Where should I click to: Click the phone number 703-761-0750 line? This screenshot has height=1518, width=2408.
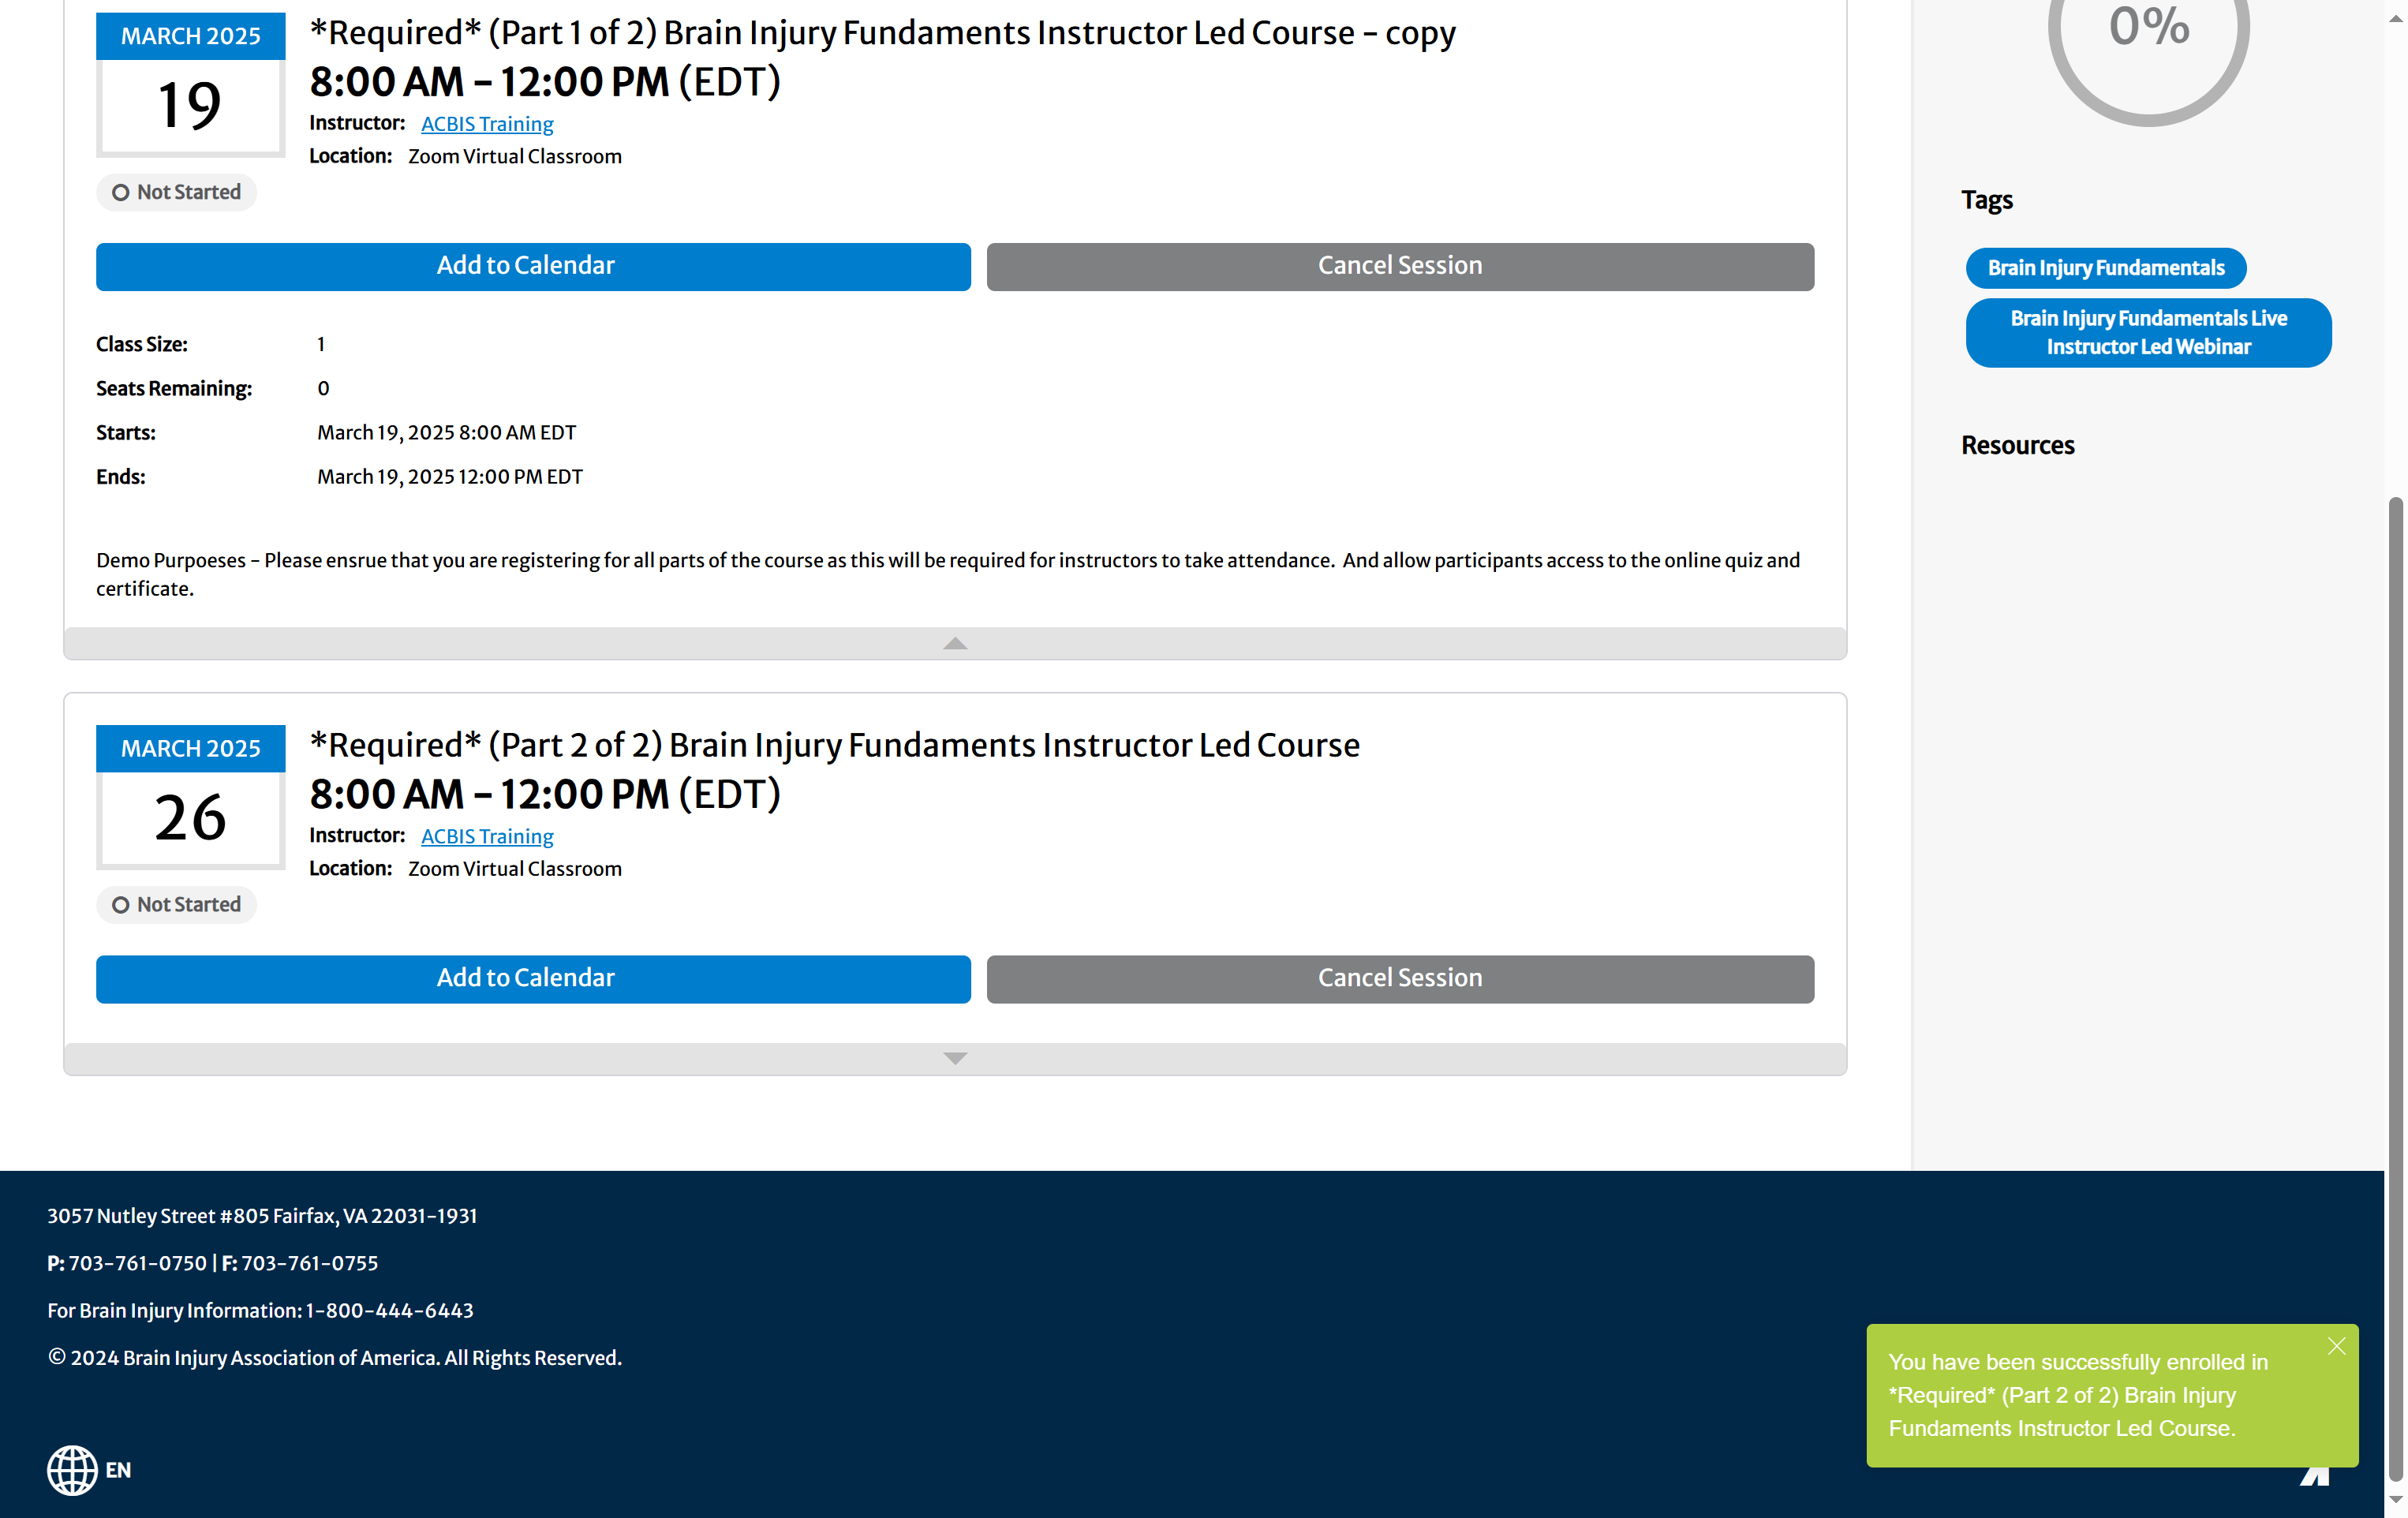[x=212, y=1263]
